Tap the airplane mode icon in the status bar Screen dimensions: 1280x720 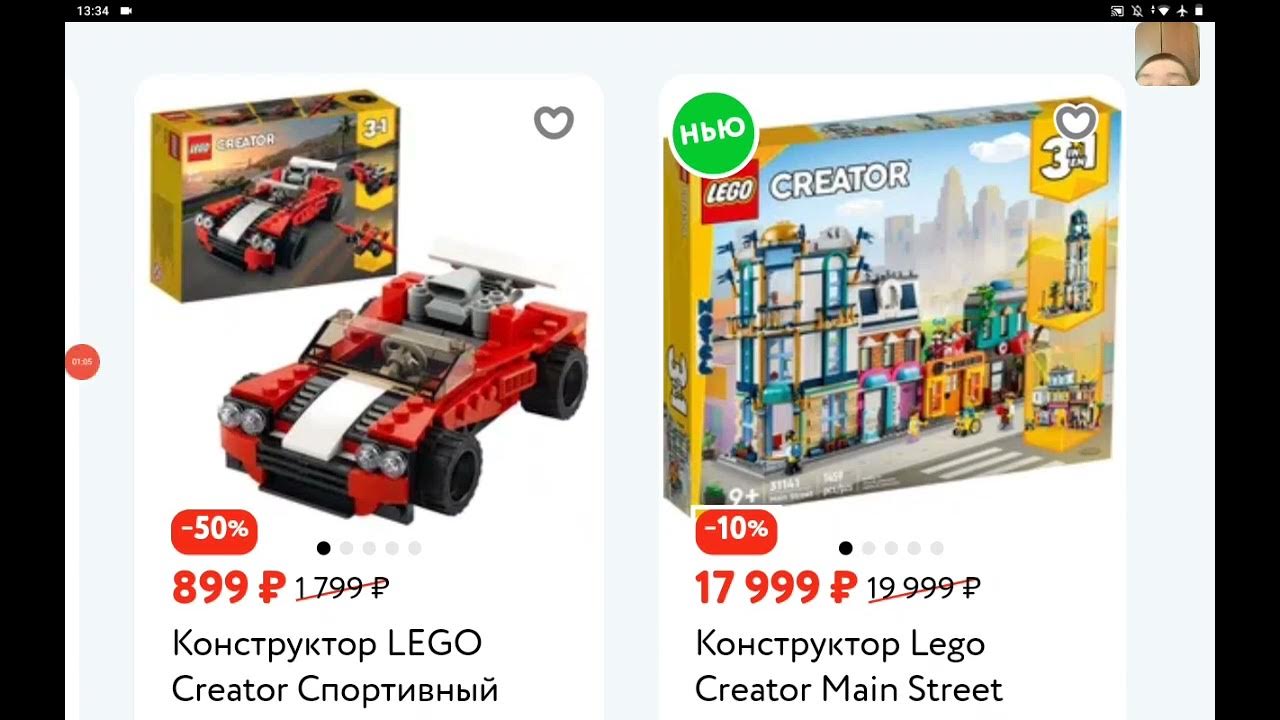pos(1182,10)
